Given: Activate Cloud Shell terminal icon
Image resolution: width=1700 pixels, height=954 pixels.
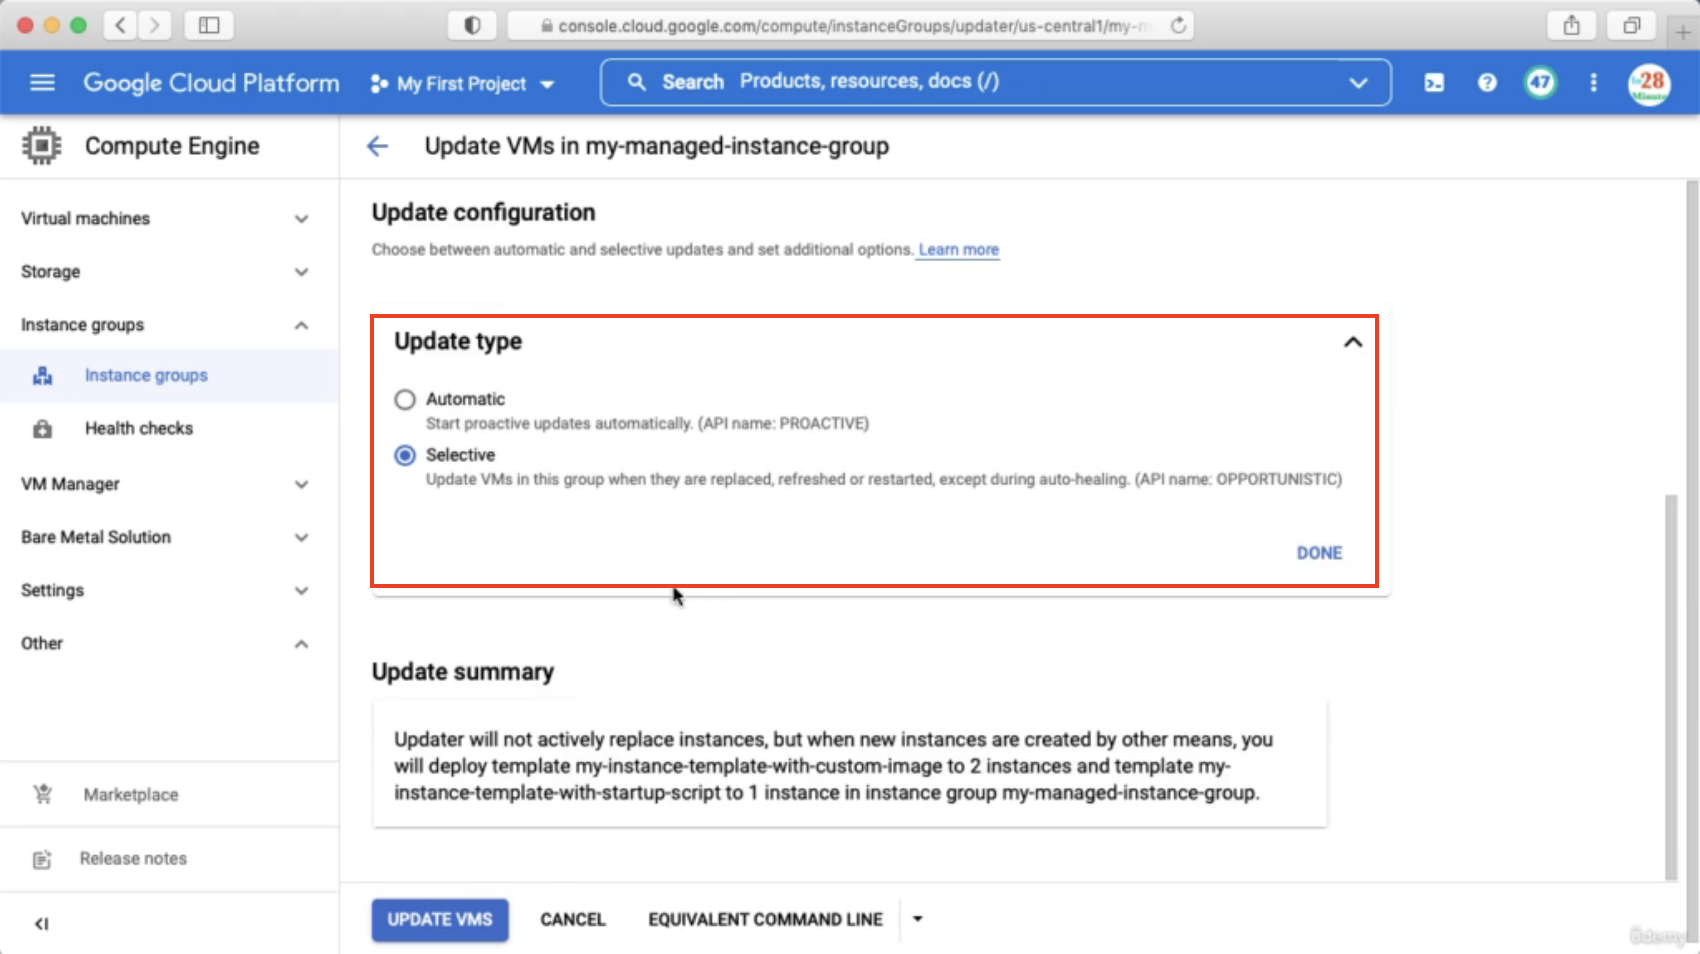Looking at the screenshot, I should click(x=1434, y=83).
